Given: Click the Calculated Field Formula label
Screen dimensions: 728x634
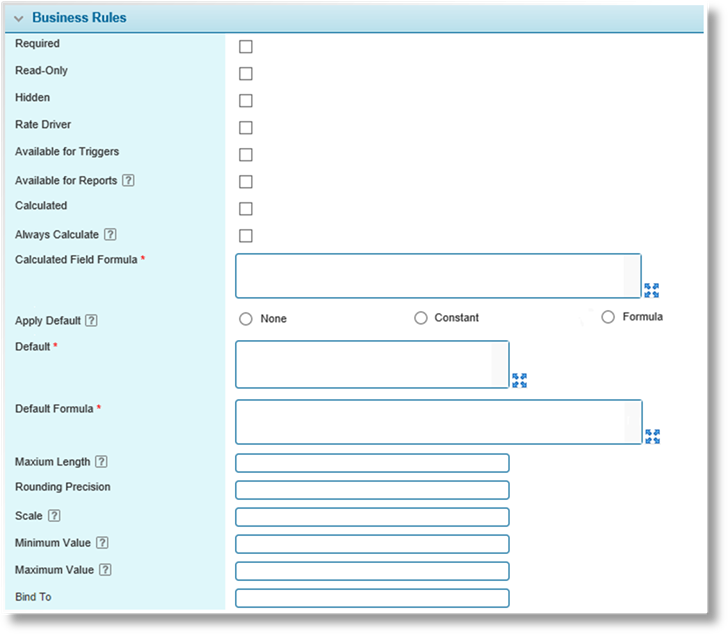Looking at the screenshot, I should pos(76,259).
